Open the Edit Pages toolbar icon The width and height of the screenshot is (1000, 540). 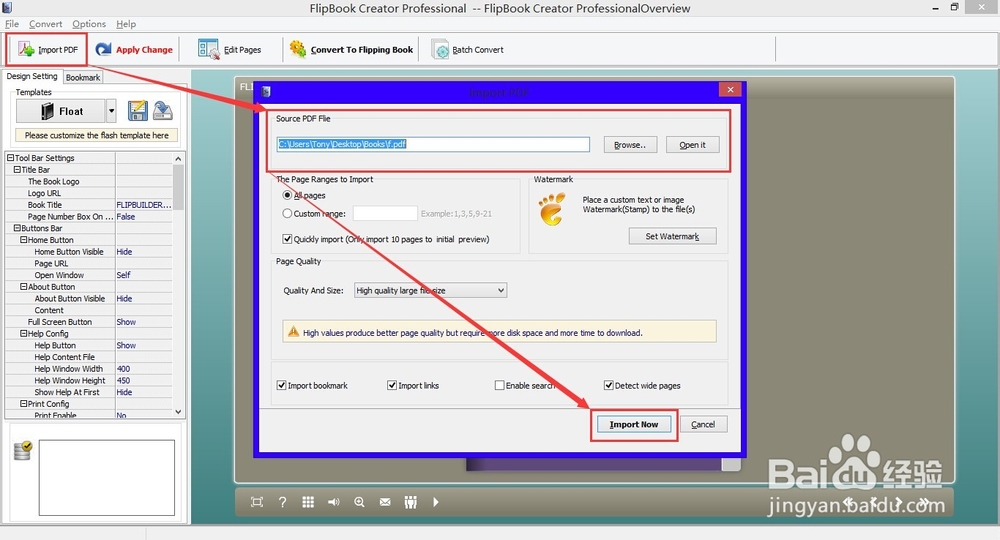pyautogui.click(x=208, y=49)
